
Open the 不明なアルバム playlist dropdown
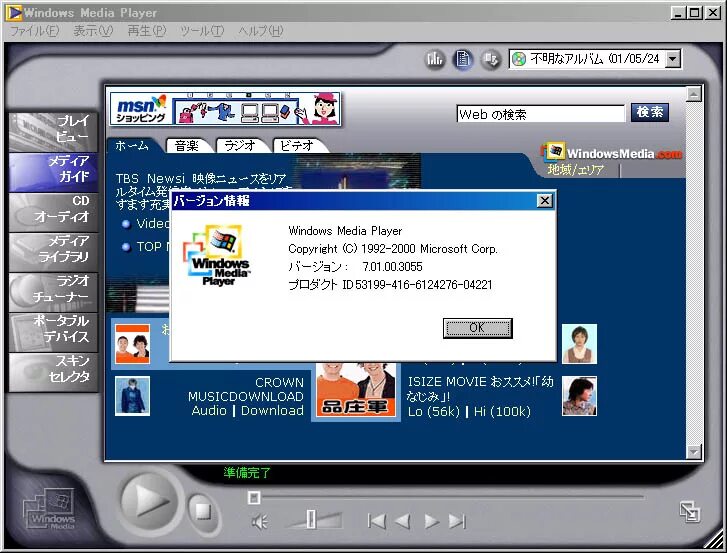(x=673, y=59)
